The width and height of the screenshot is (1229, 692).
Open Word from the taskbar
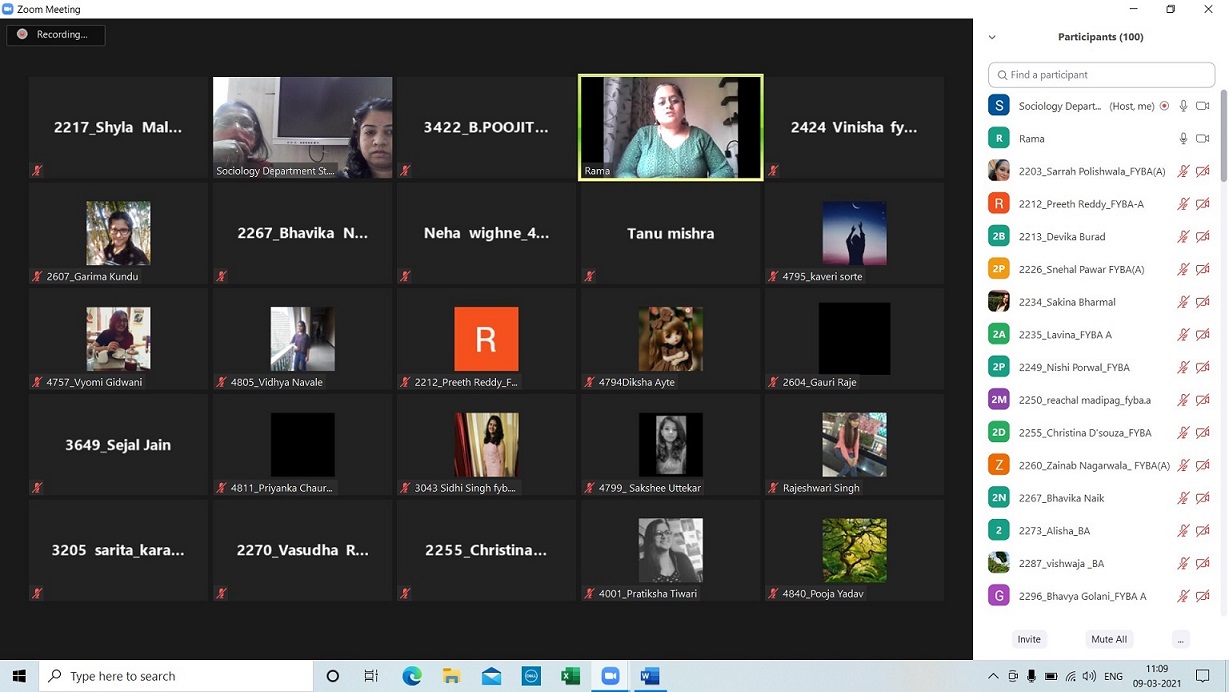[649, 676]
